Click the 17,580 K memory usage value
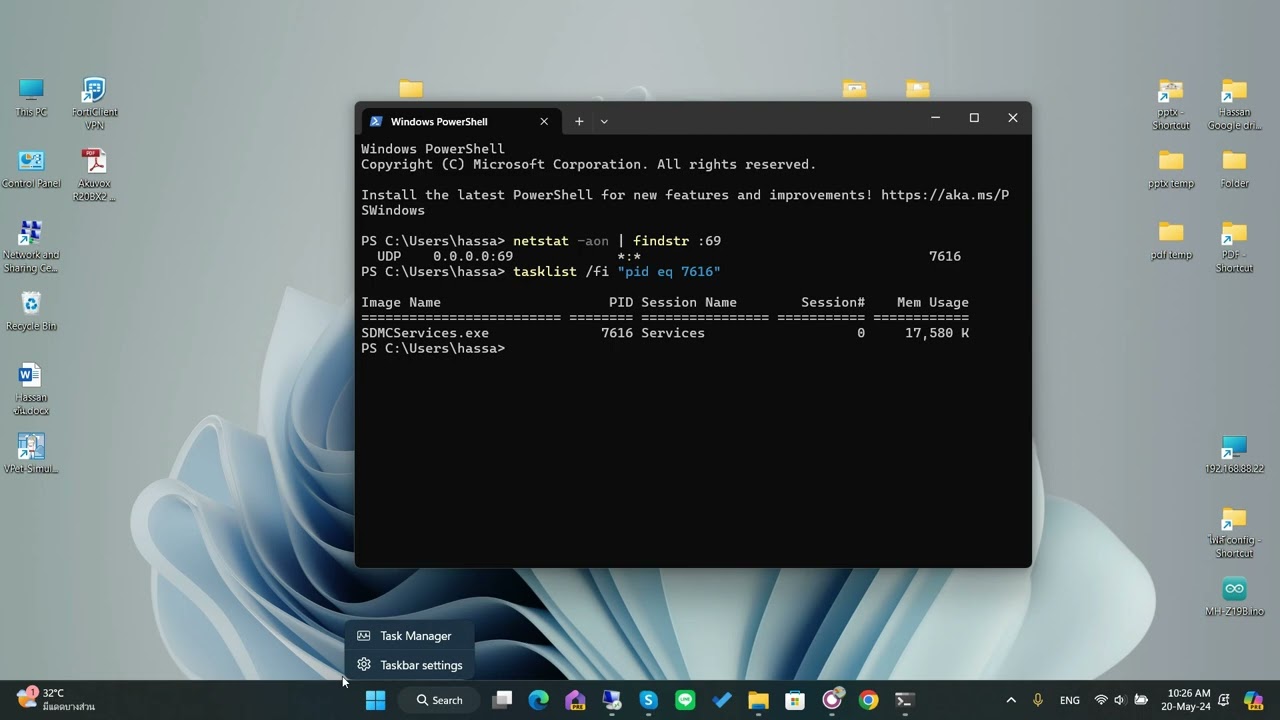This screenshot has width=1280, height=720. [937, 333]
